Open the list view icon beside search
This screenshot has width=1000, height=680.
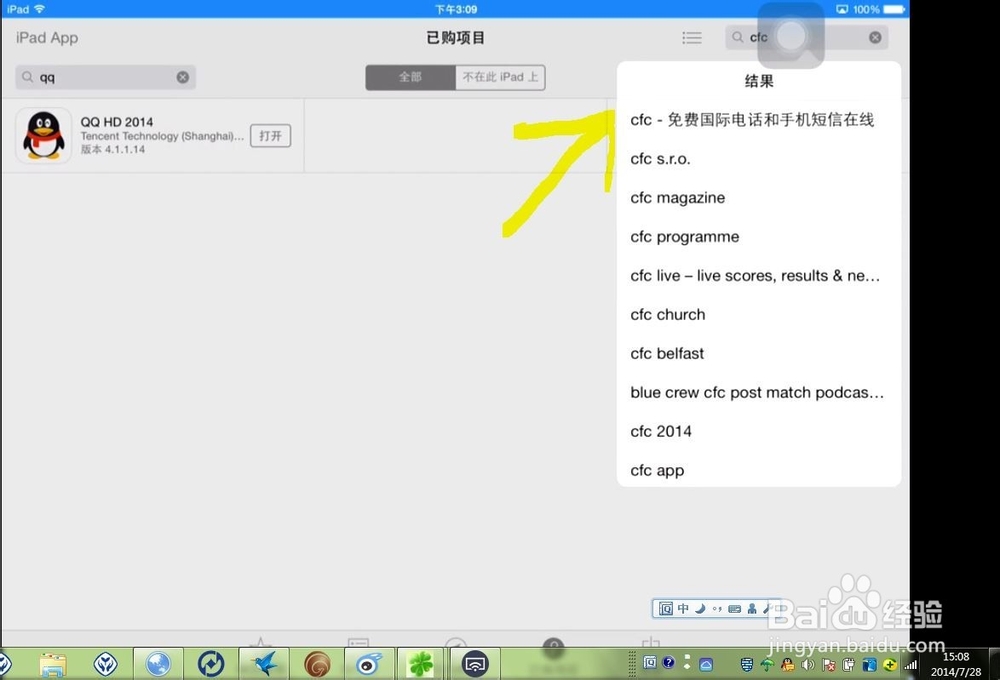pos(692,38)
